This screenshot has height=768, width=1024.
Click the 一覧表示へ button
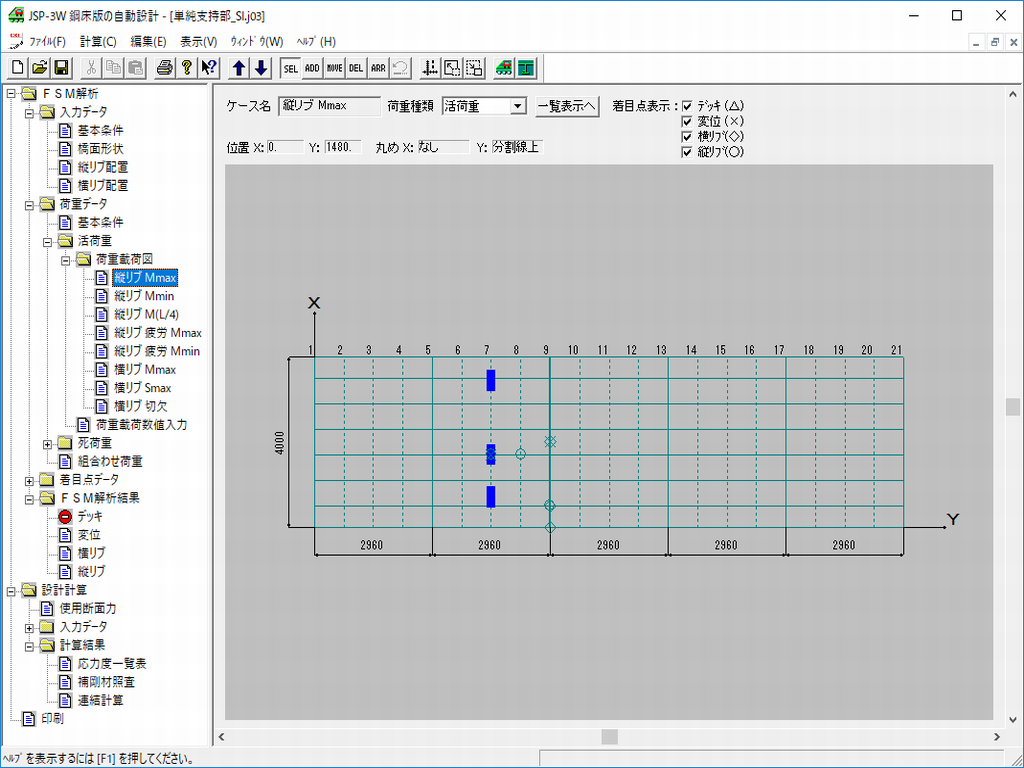pos(567,106)
